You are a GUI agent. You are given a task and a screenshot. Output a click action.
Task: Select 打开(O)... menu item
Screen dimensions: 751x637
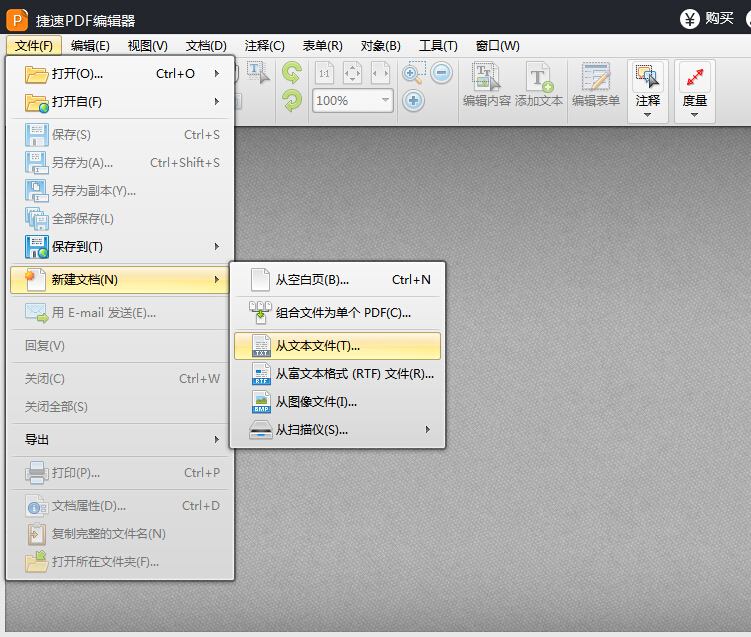pyautogui.click(x=120, y=74)
